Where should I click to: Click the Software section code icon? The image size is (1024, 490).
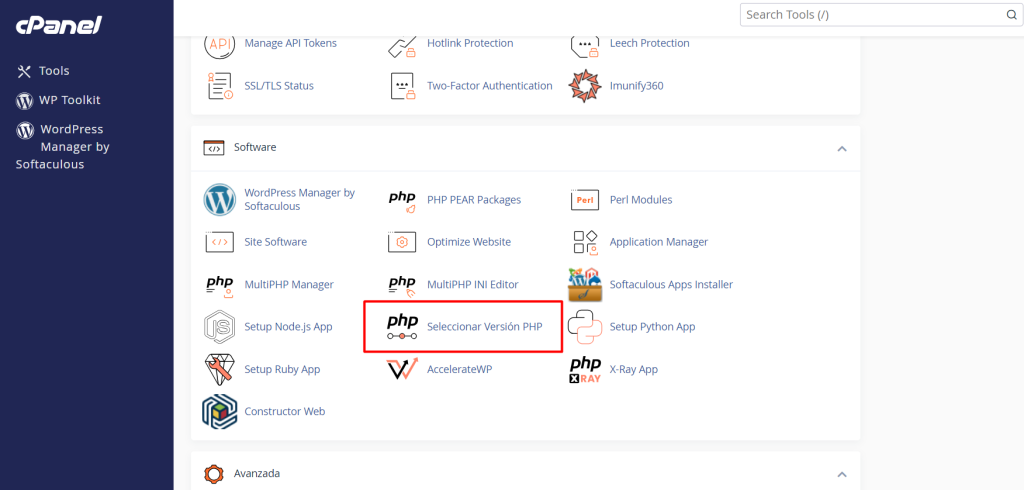tap(214, 148)
